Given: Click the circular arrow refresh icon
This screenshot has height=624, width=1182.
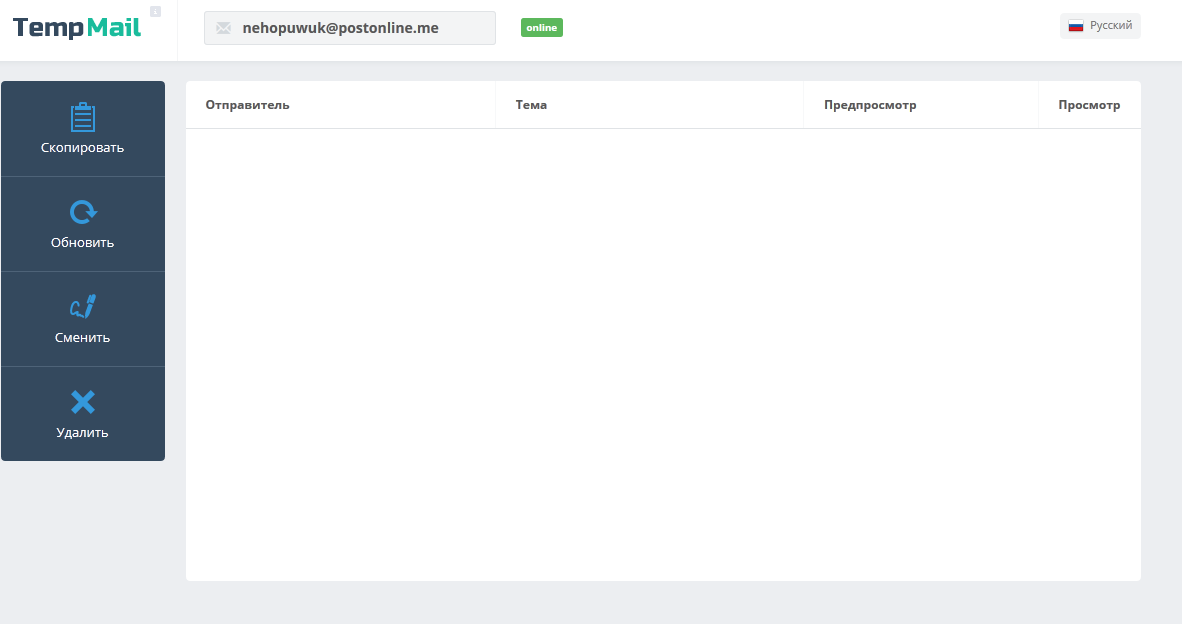Looking at the screenshot, I should 83,212.
